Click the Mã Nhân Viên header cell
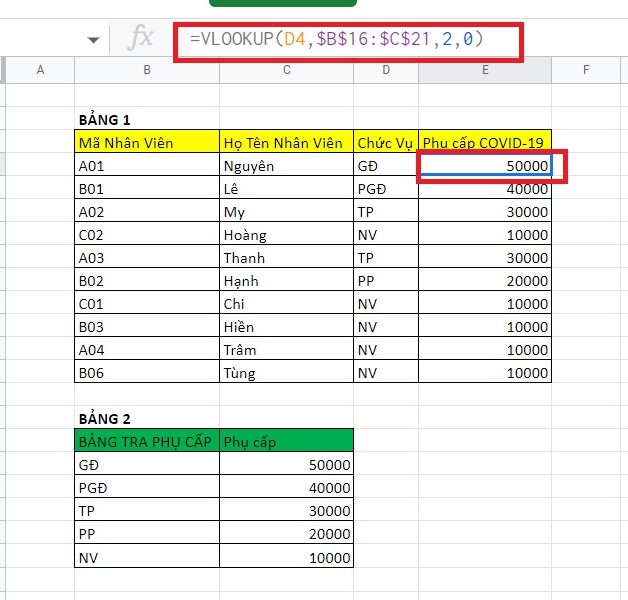The width and height of the screenshot is (628, 600). tap(147, 141)
